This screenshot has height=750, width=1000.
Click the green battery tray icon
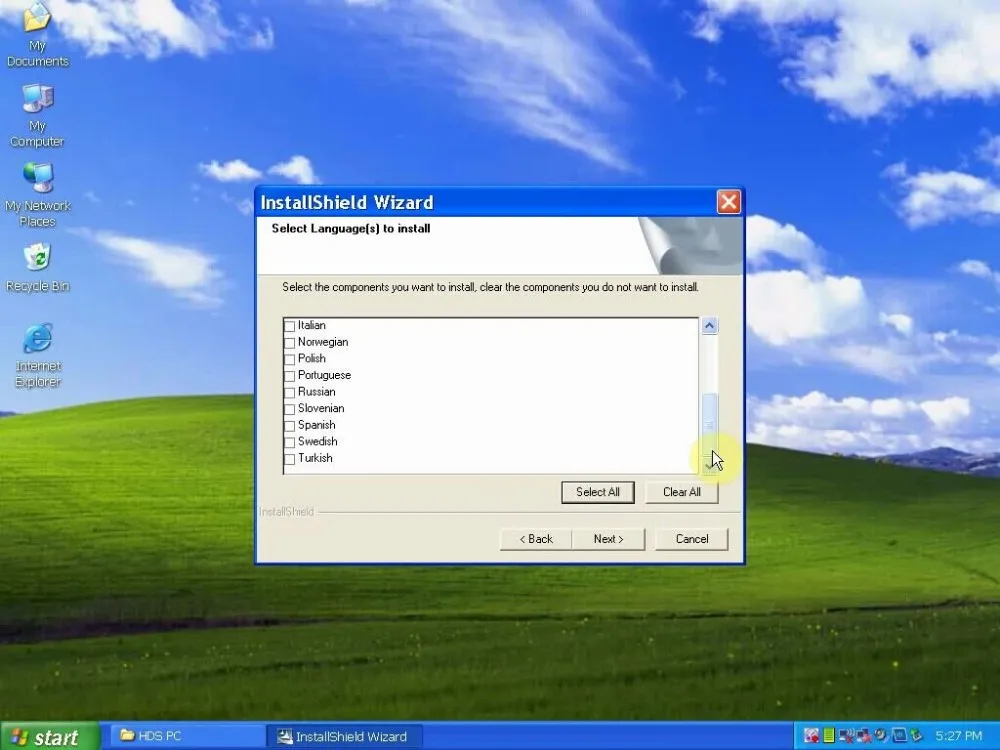[828, 735]
